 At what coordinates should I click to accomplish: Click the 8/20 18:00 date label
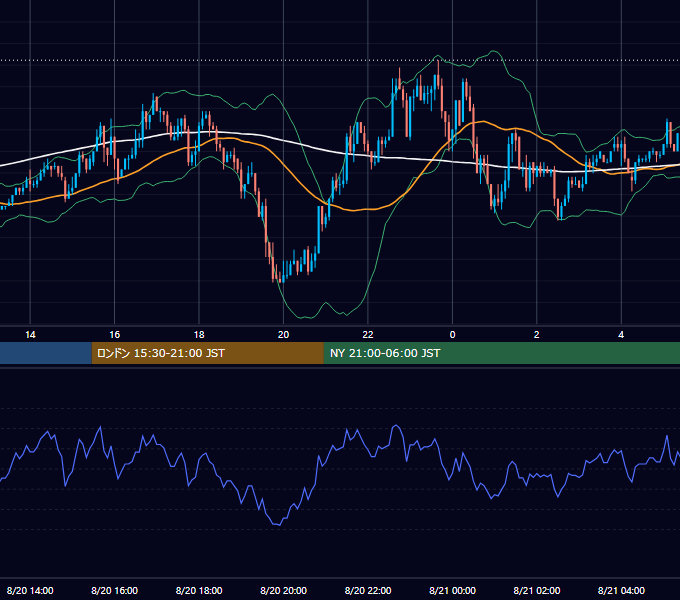coord(199,590)
